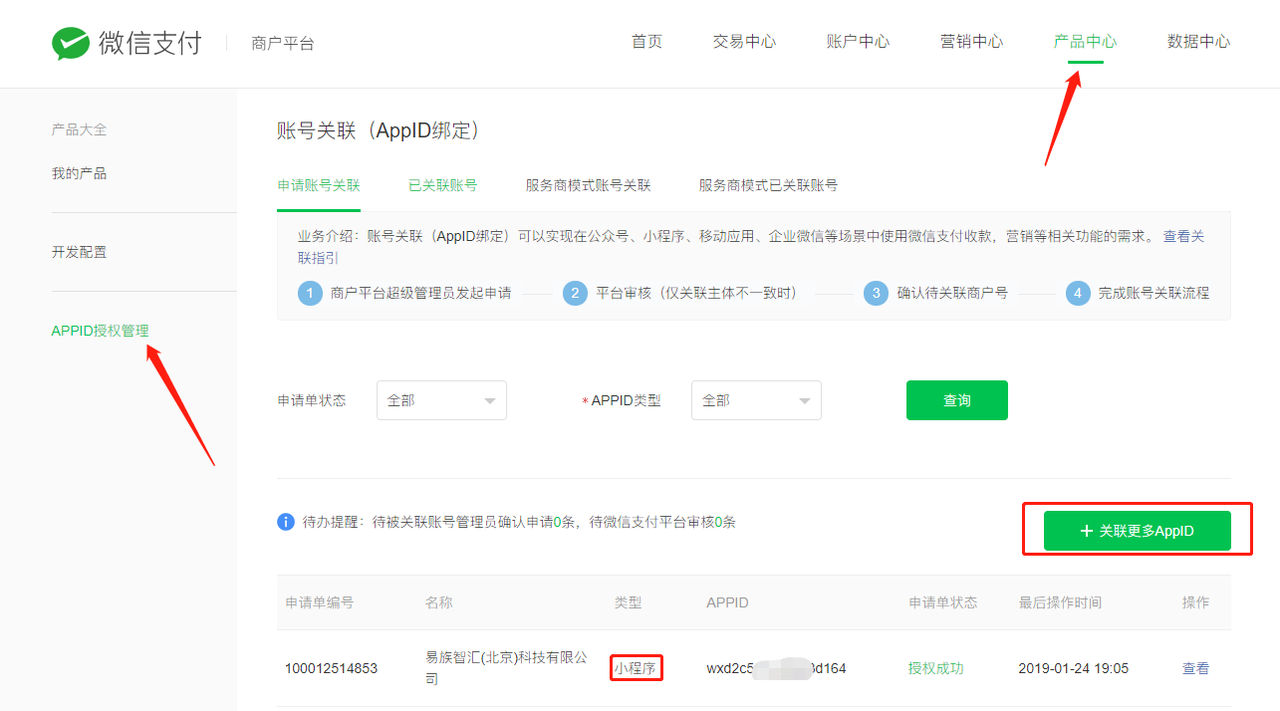The height and width of the screenshot is (711, 1280).
Task: Click step 3 circle icon 确认待关联商户号
Action: 876,293
